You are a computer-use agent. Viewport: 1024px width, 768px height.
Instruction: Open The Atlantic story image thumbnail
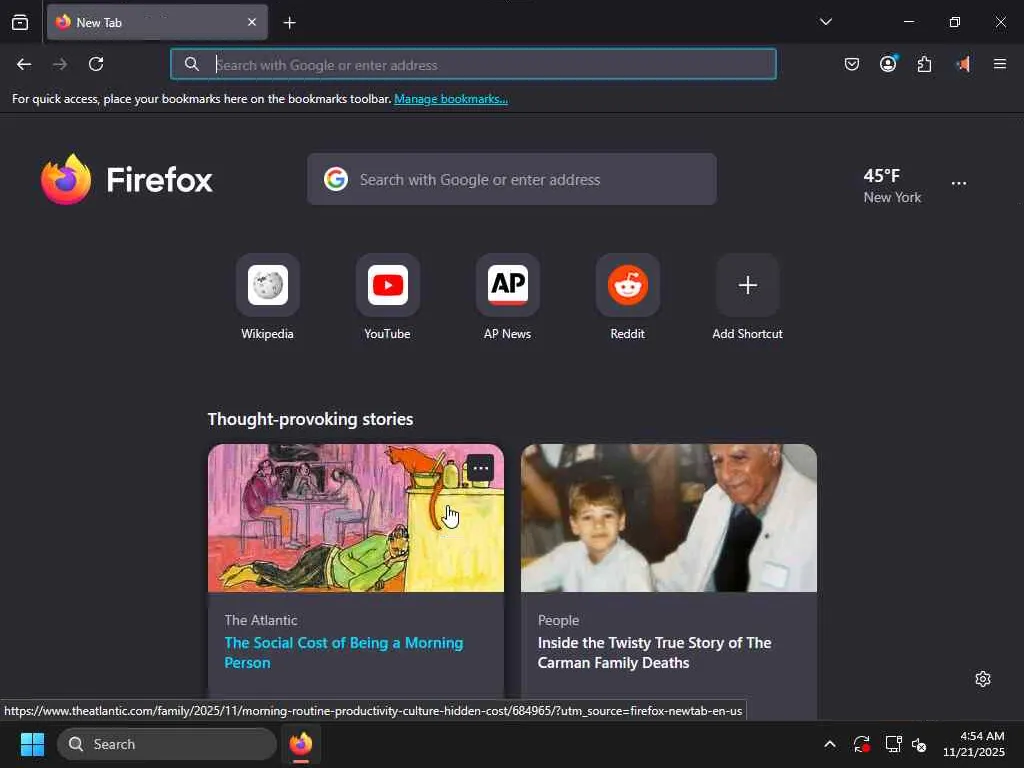[x=356, y=518]
